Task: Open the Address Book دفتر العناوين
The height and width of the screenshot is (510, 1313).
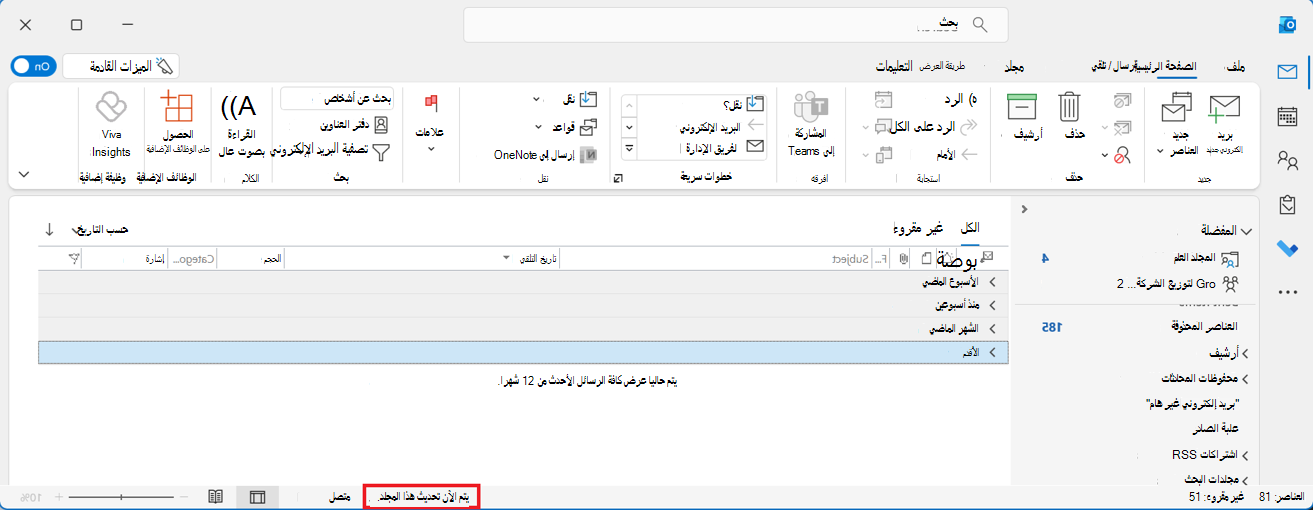Action: (x=355, y=125)
